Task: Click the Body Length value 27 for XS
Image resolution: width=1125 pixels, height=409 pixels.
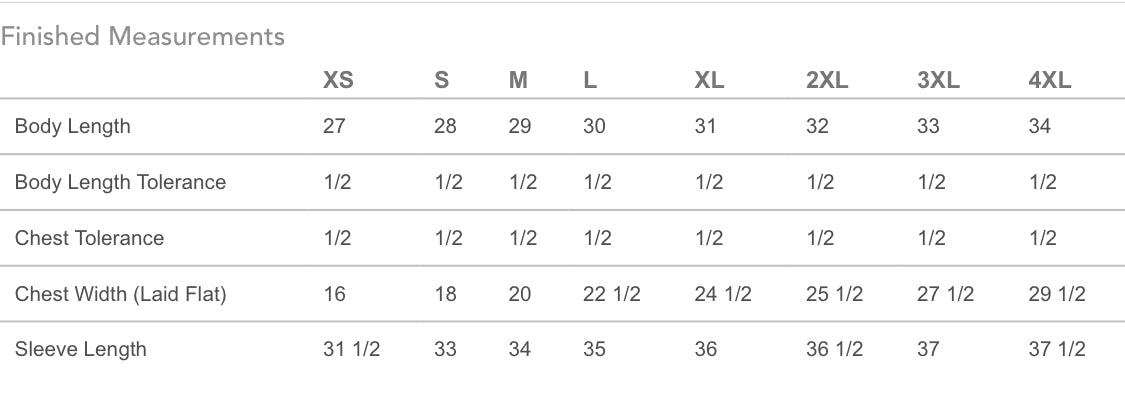Action: [334, 127]
